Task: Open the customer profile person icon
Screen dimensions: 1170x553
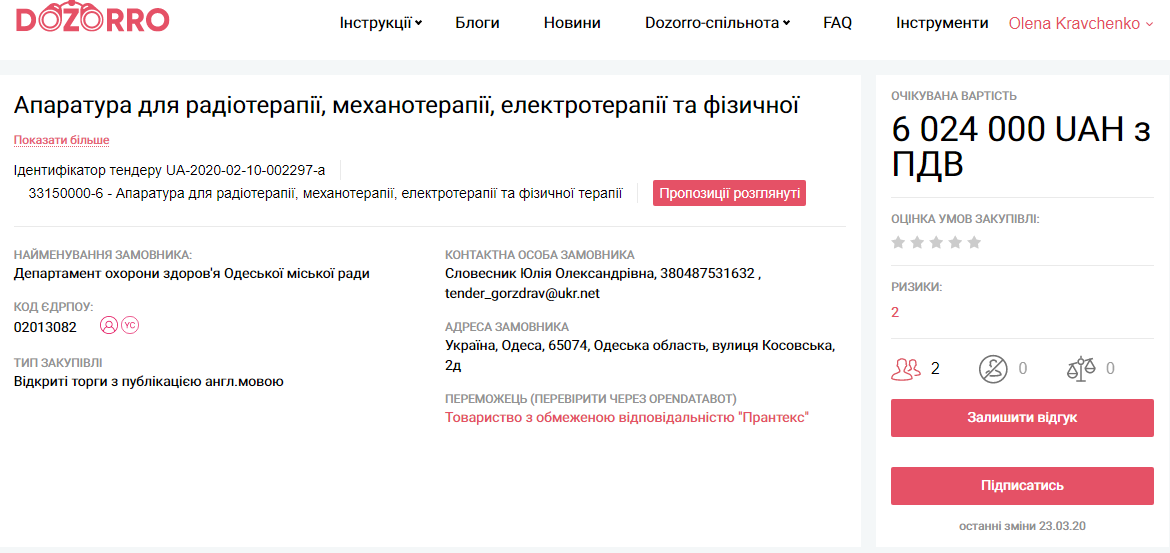Action: coord(109,325)
